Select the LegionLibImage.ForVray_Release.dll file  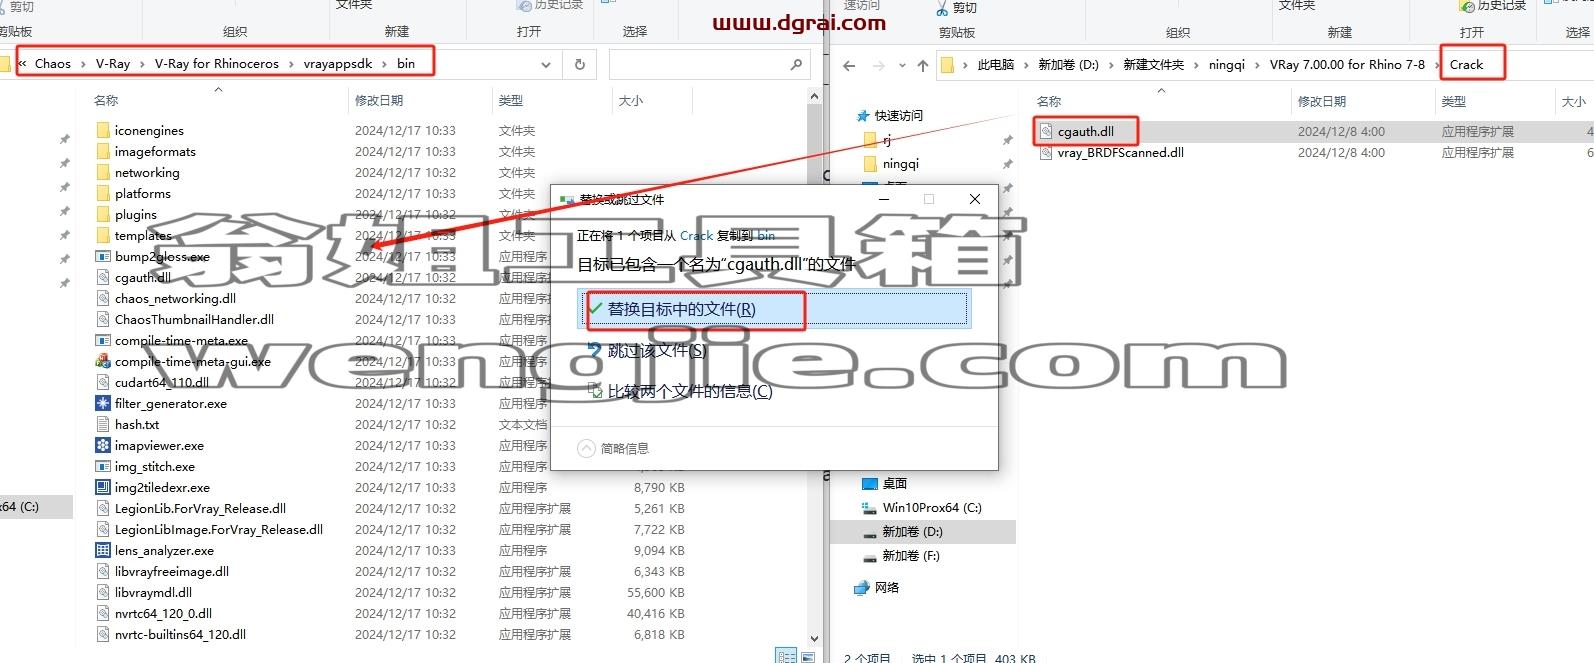click(218, 529)
